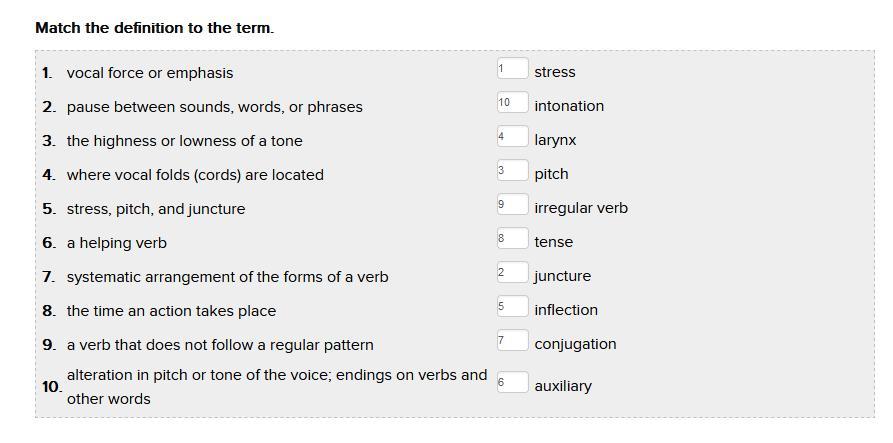Image resolution: width=893 pixels, height=443 pixels.
Task: Click the answer box beside juncture
Action: coord(512,274)
